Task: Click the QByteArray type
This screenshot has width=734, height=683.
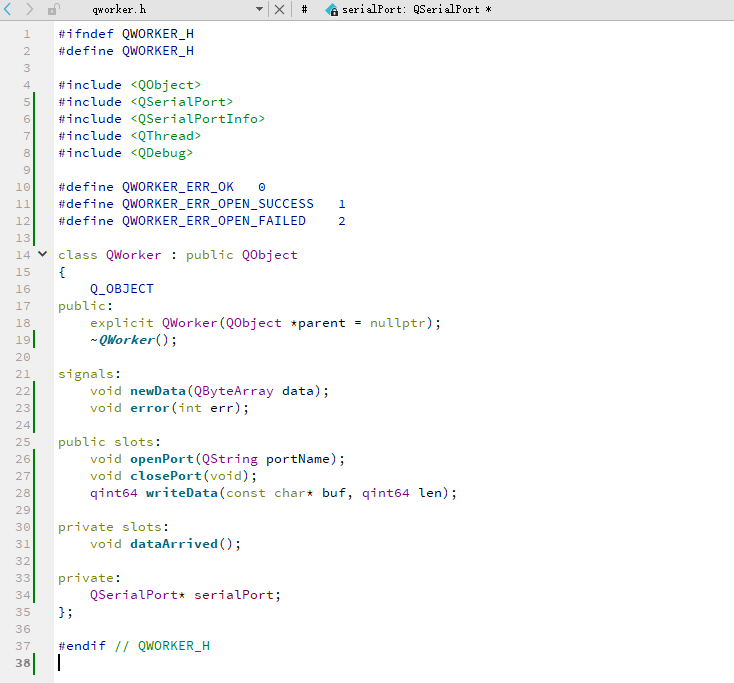Action: tap(234, 391)
